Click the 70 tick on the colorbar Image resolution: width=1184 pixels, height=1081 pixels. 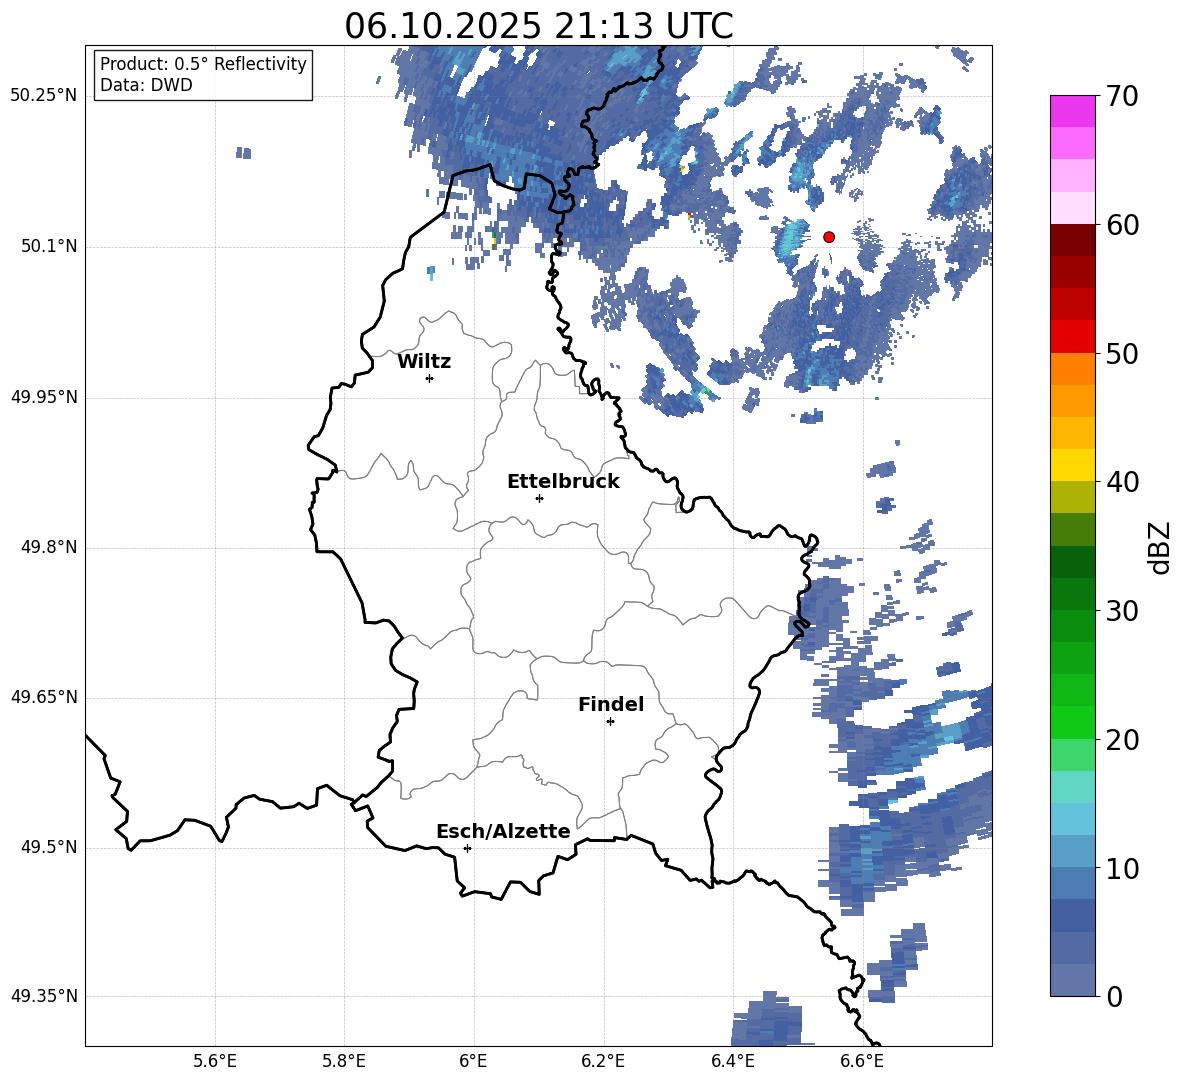[1122, 96]
